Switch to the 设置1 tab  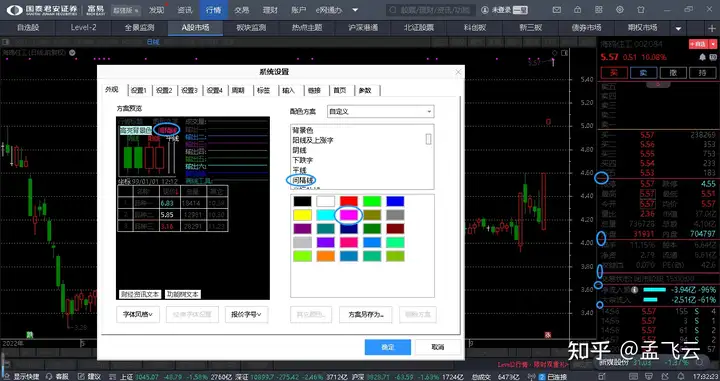coord(139,90)
